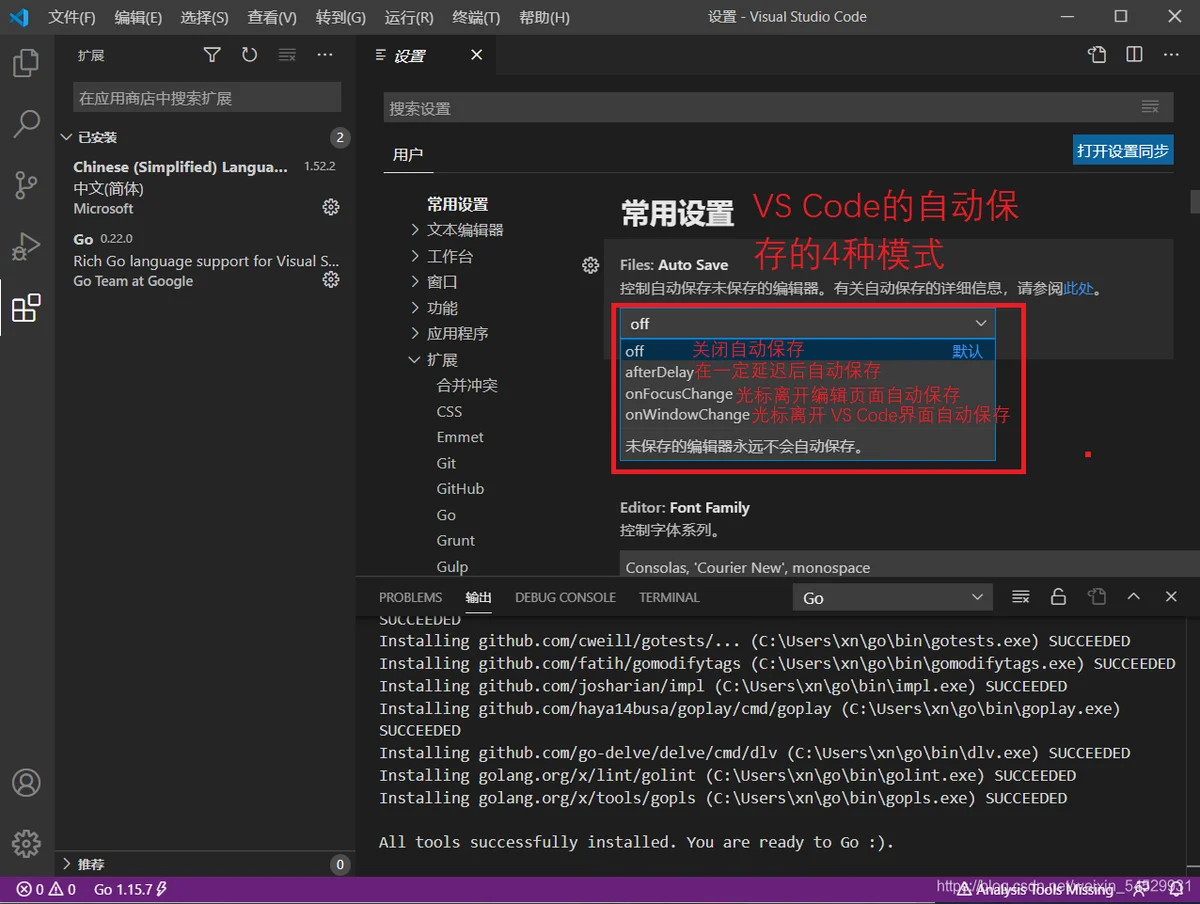Select Git in settings extension list

pyautogui.click(x=446, y=463)
